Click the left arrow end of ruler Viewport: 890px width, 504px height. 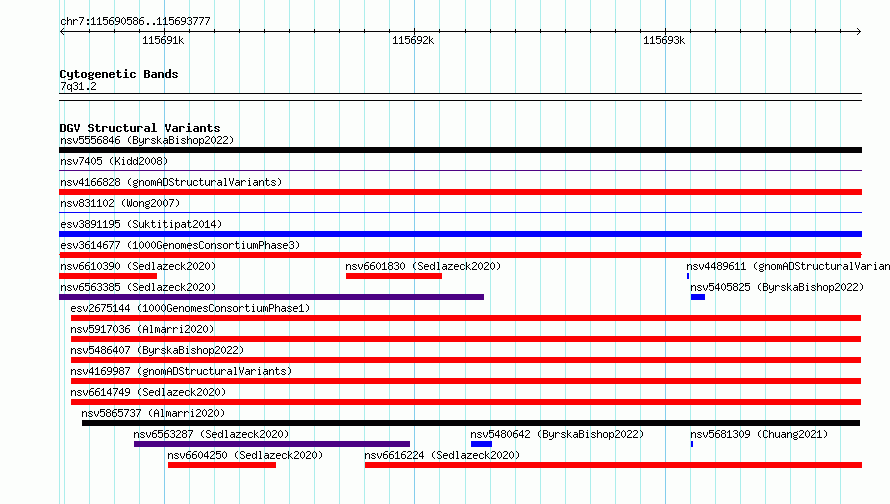[x=62, y=31]
